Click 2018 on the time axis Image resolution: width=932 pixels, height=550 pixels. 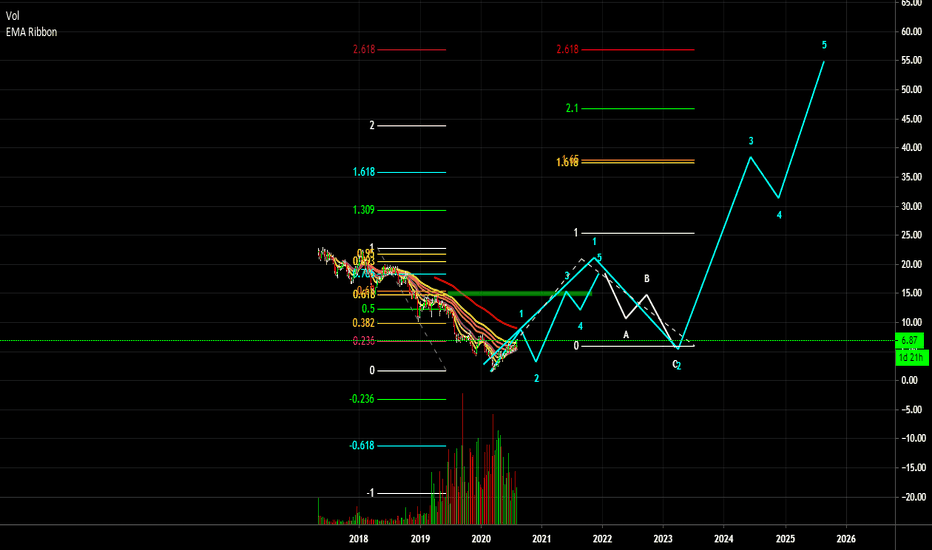tap(358, 539)
